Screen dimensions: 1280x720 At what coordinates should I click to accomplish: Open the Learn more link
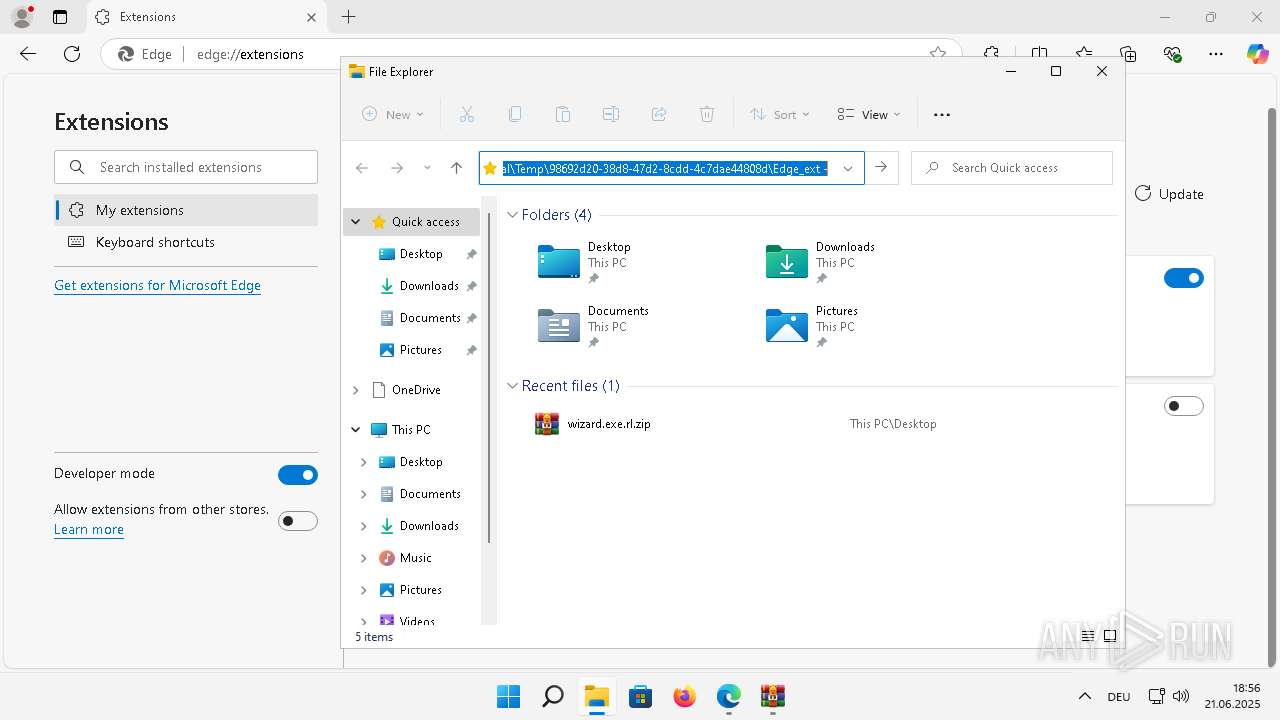click(89, 530)
